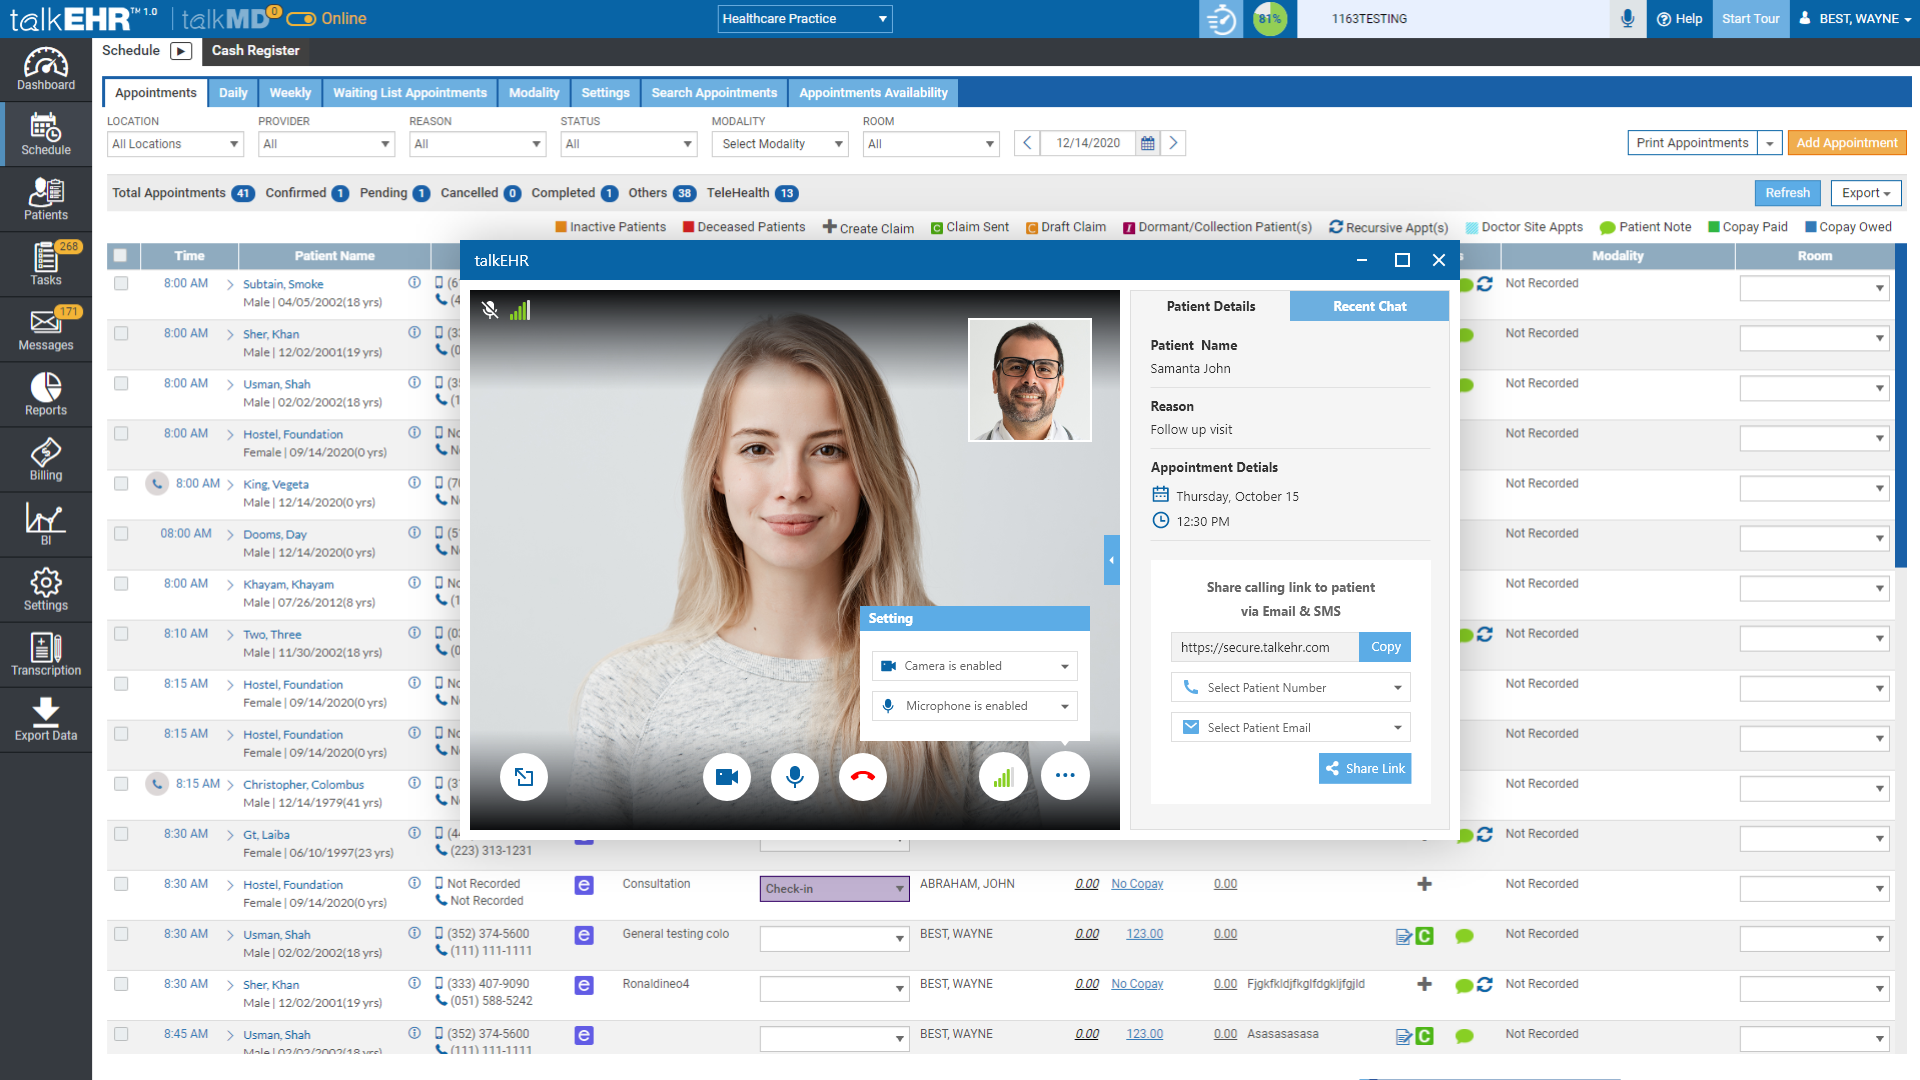Tick the select-all header checkbox

point(121,256)
